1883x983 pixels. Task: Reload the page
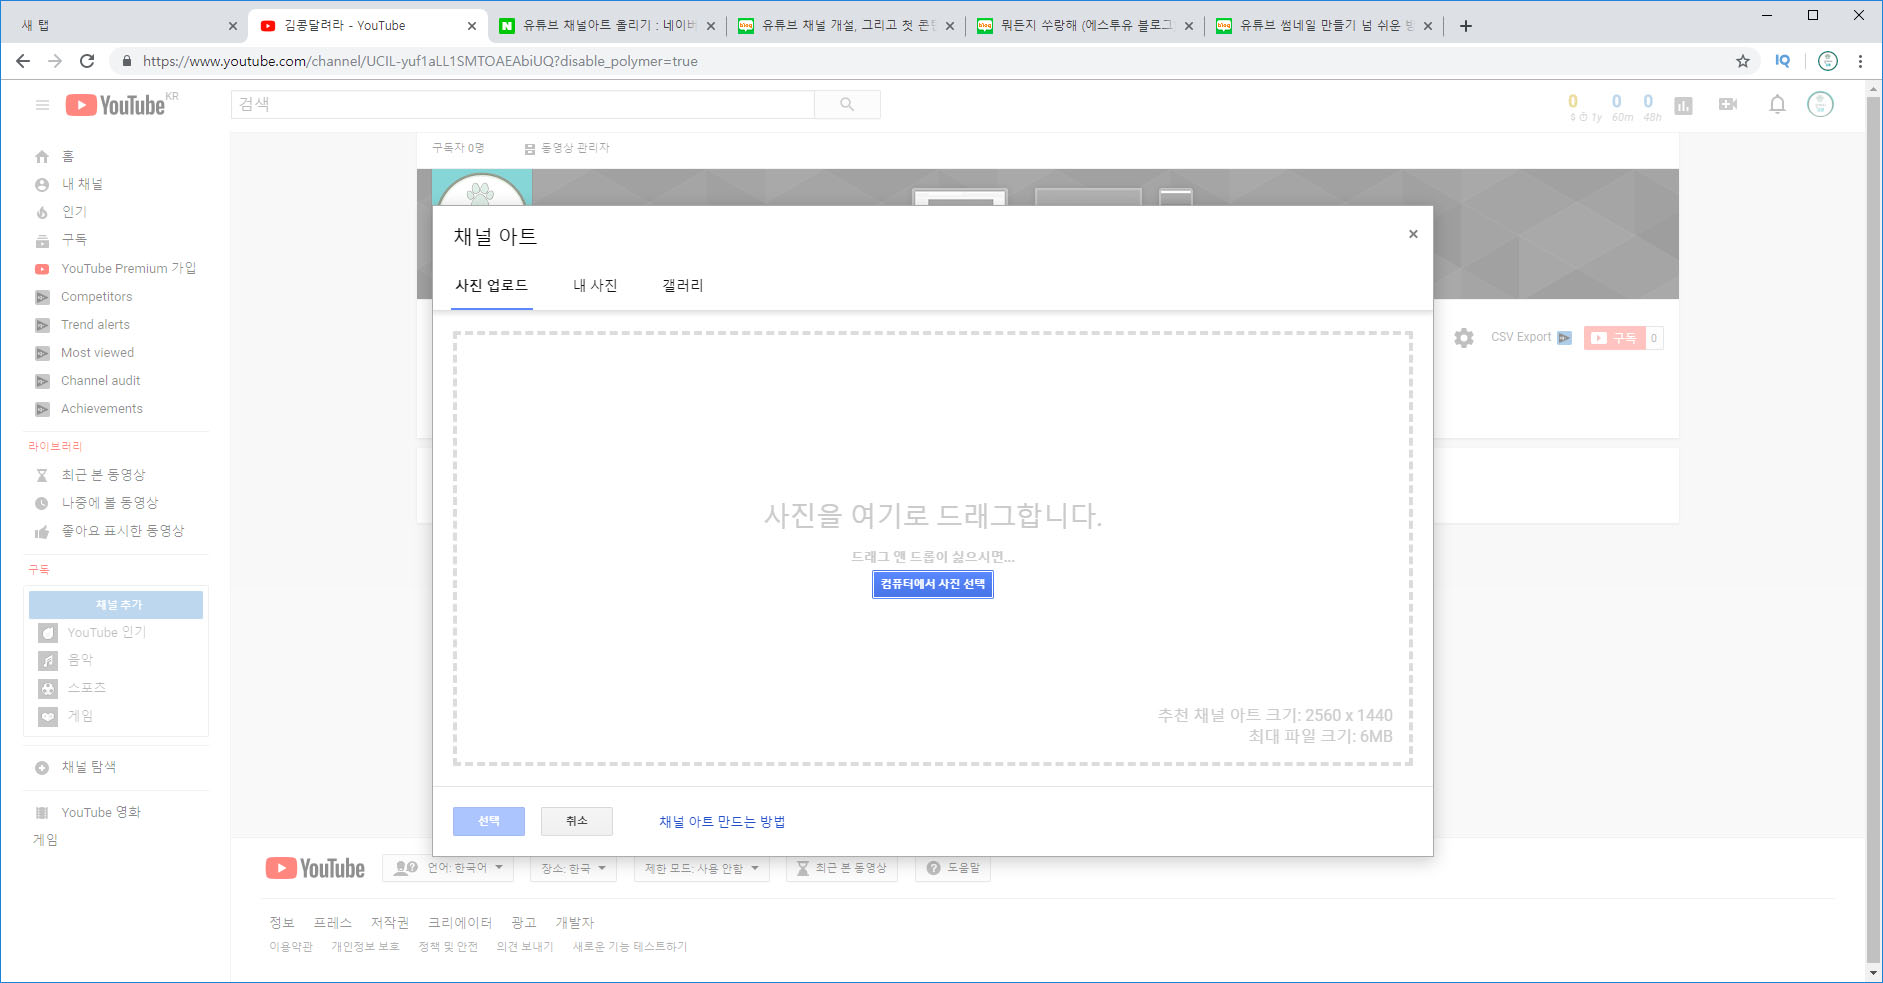(87, 61)
